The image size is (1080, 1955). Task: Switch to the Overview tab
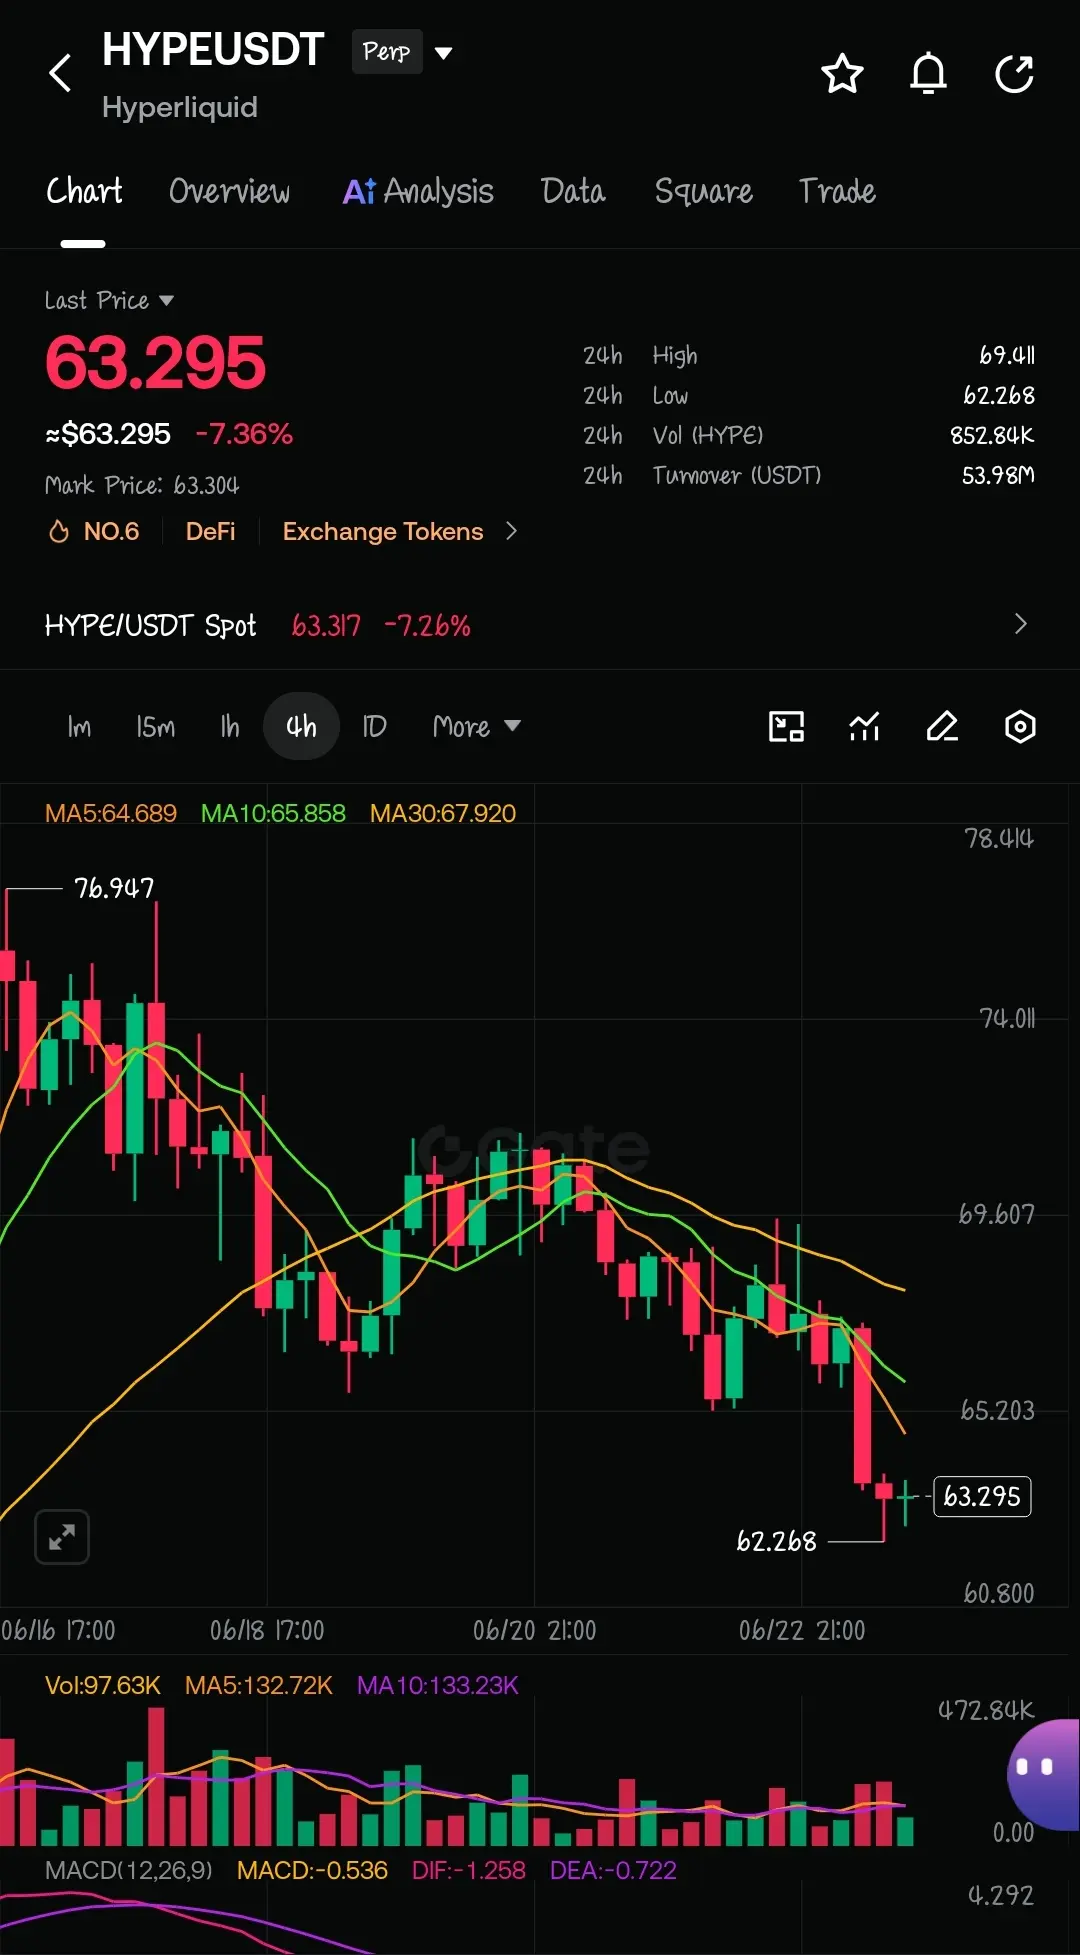229,191
